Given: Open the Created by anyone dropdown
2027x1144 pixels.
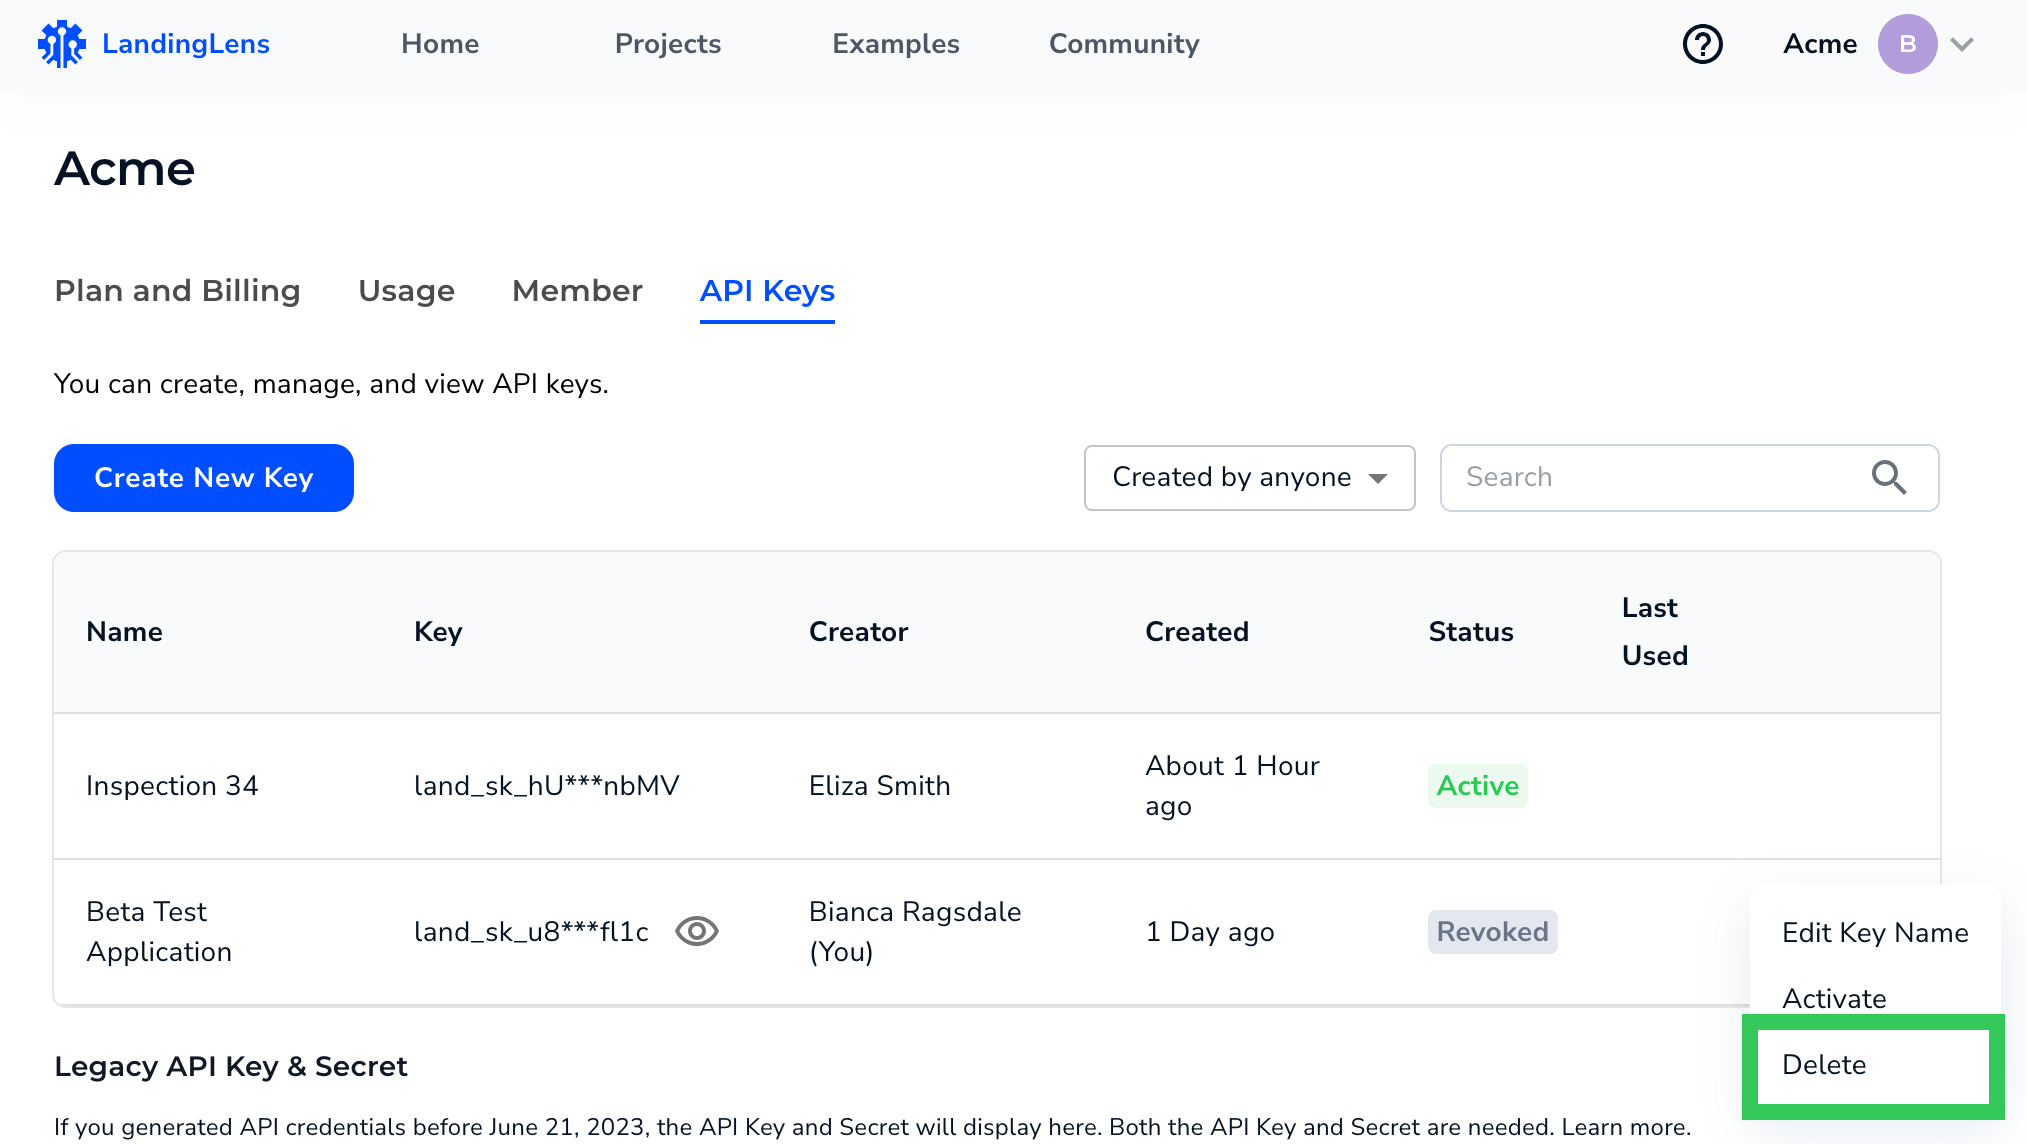Looking at the screenshot, I should [x=1249, y=478].
